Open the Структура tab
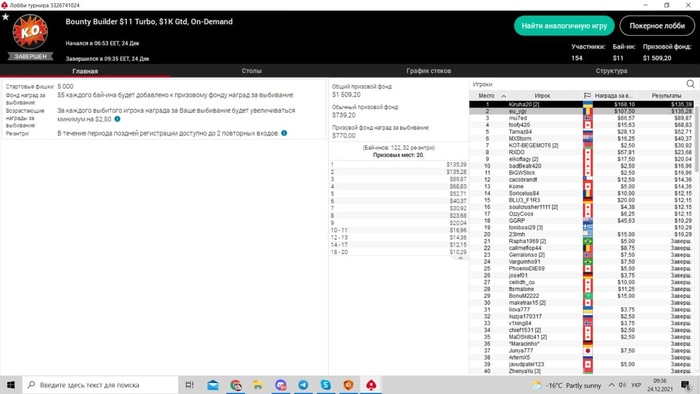The image size is (700, 394). 611,71
